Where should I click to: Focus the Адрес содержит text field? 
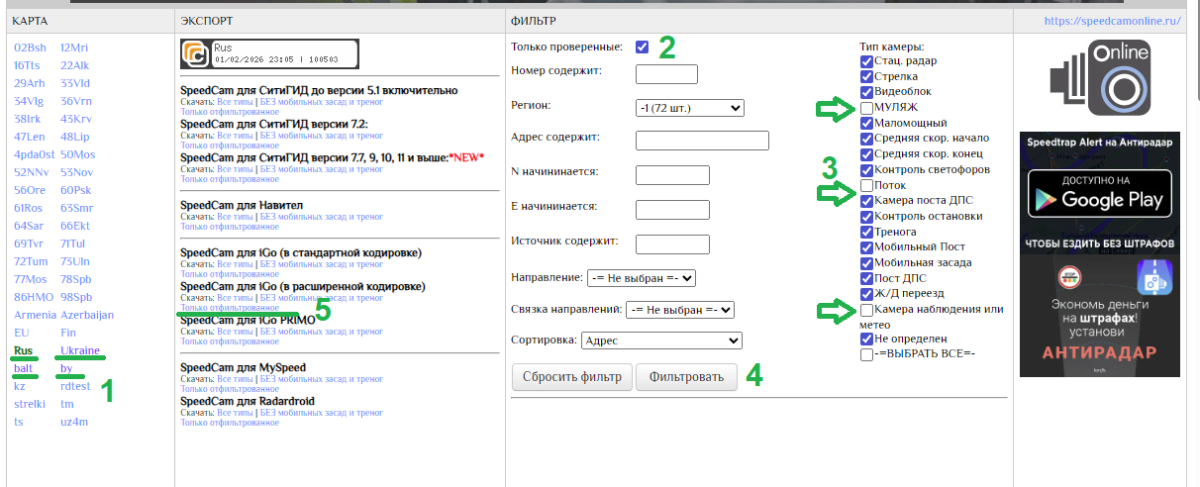click(x=701, y=140)
